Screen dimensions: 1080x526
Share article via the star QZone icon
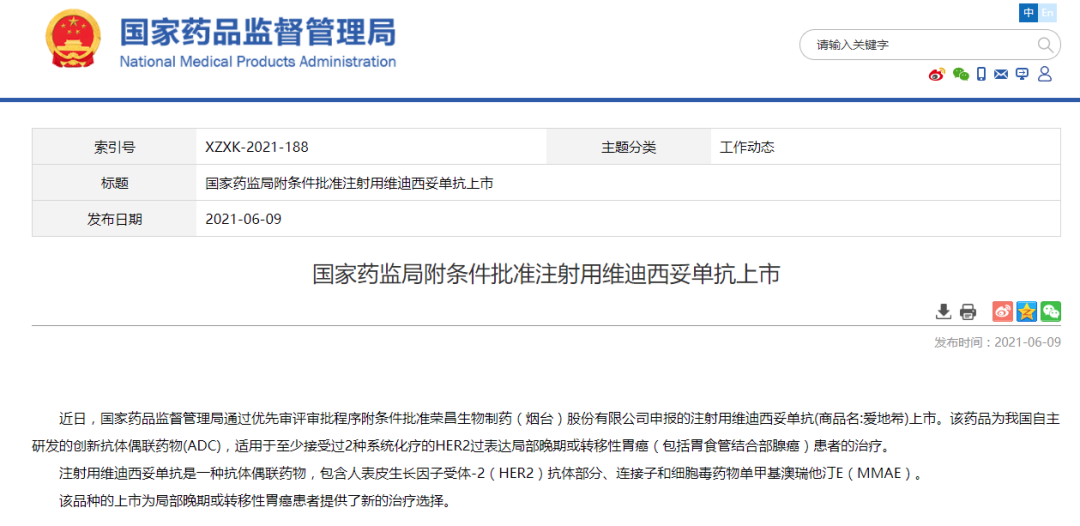point(1026,311)
